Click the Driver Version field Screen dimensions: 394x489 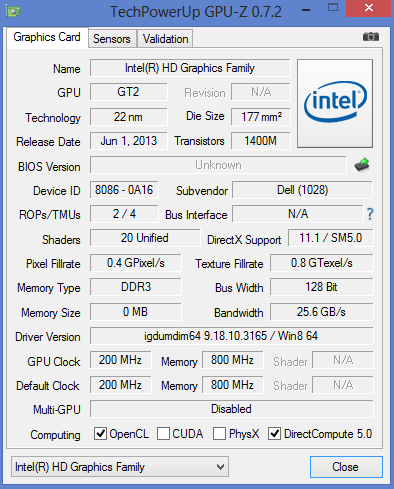click(x=232, y=336)
